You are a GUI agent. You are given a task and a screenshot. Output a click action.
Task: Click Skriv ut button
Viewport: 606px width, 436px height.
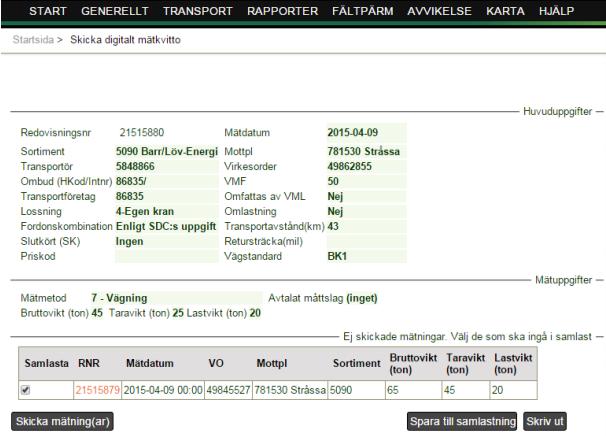[x=545, y=421]
